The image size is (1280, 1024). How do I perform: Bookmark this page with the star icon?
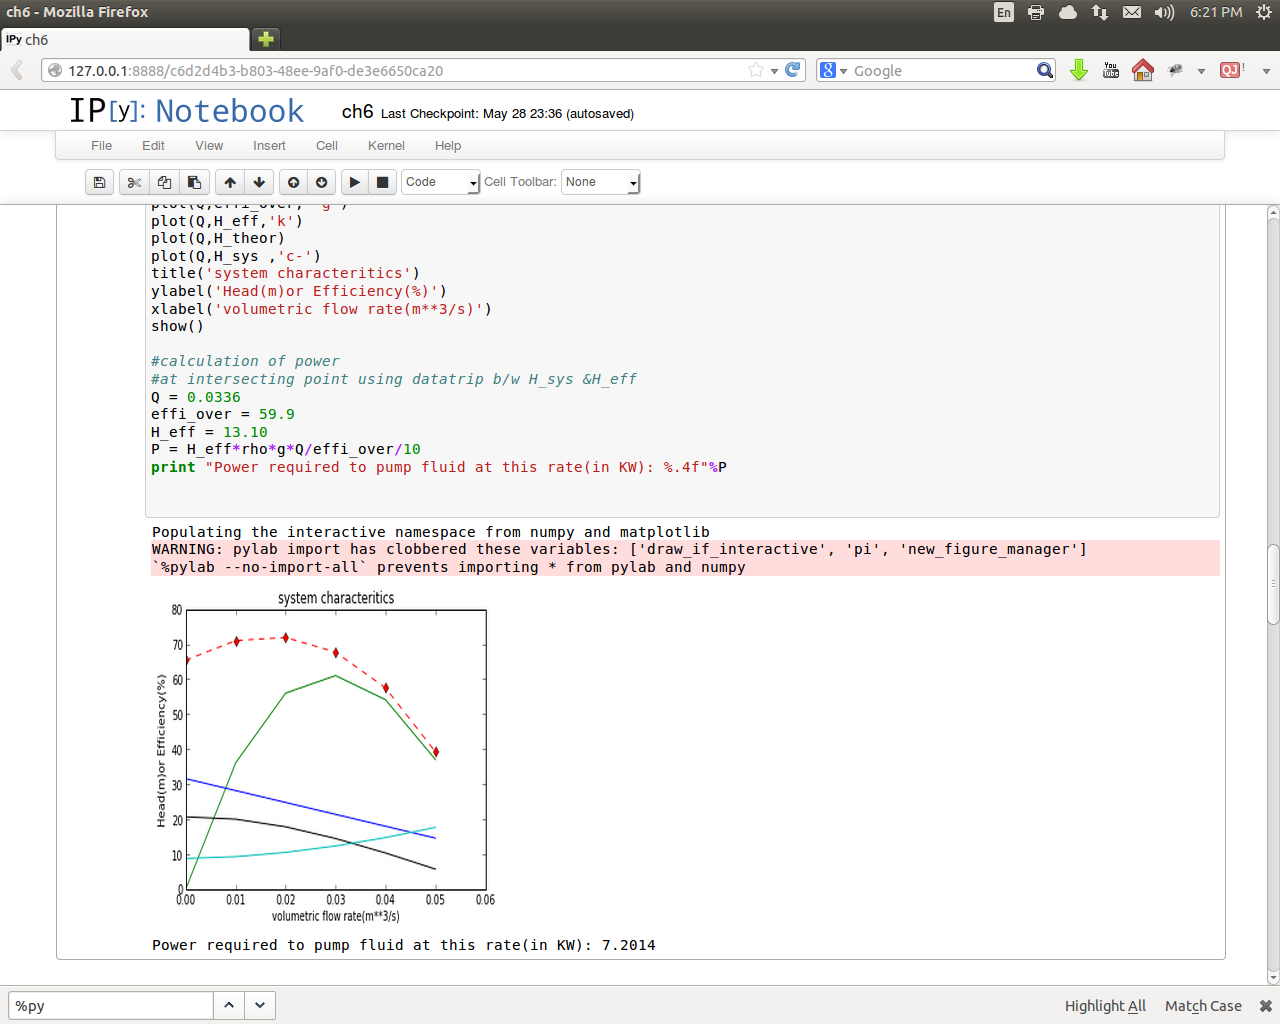pyautogui.click(x=756, y=70)
